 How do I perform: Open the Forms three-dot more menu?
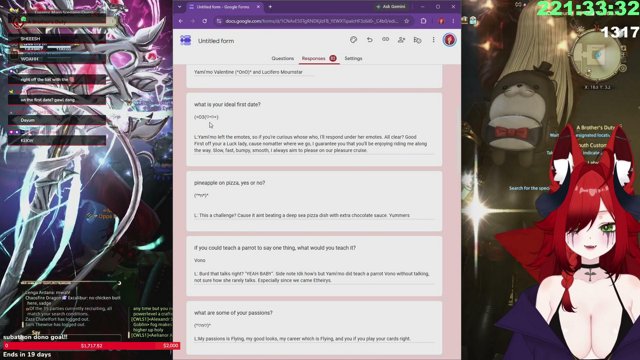click(x=433, y=40)
